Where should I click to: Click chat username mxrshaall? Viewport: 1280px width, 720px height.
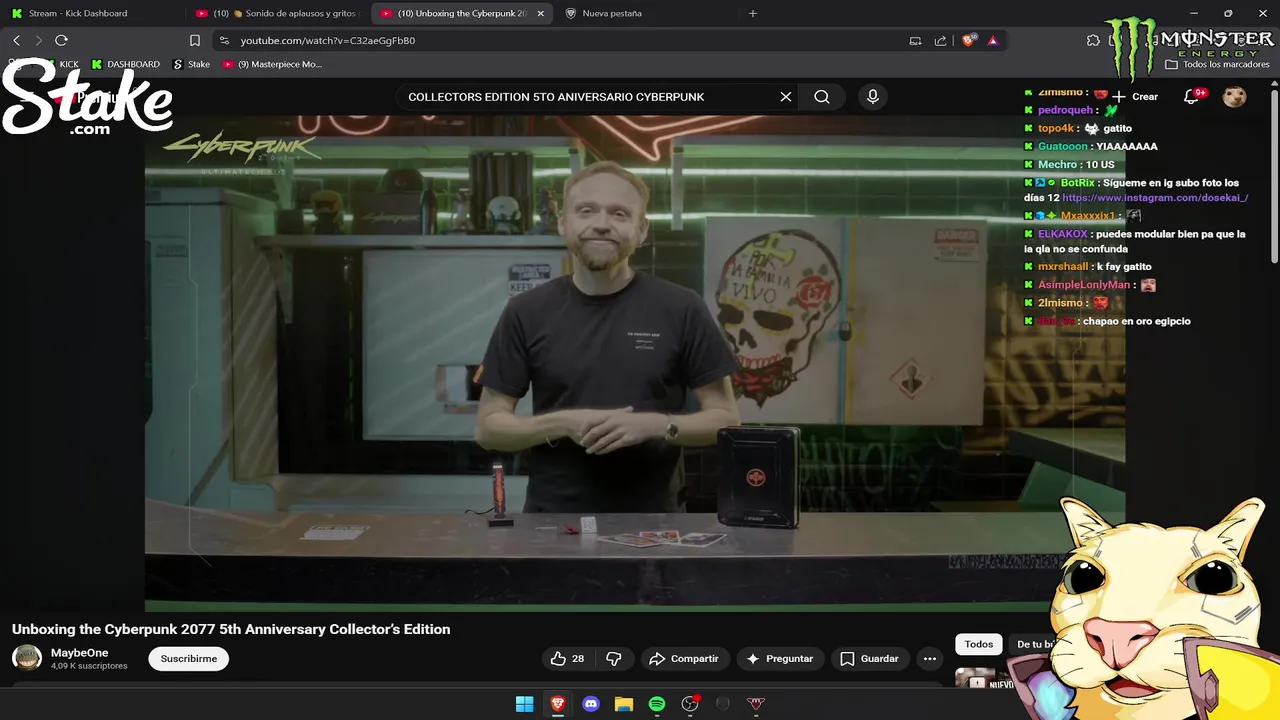(x=1063, y=267)
